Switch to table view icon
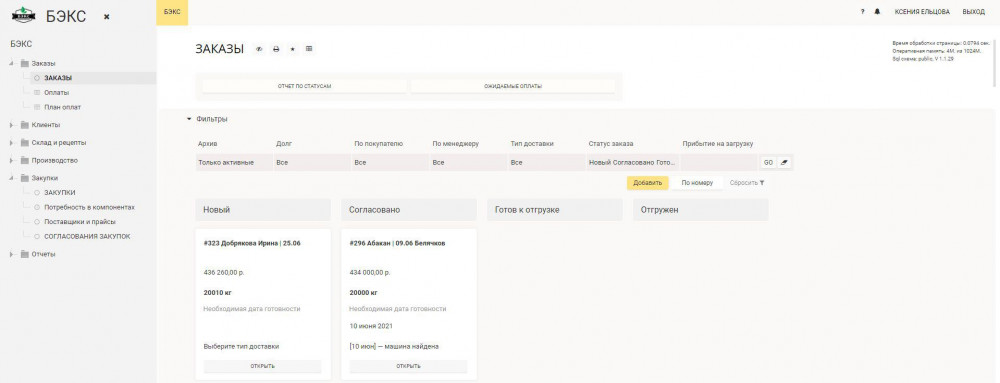The height and width of the screenshot is (383, 1000). (x=309, y=49)
